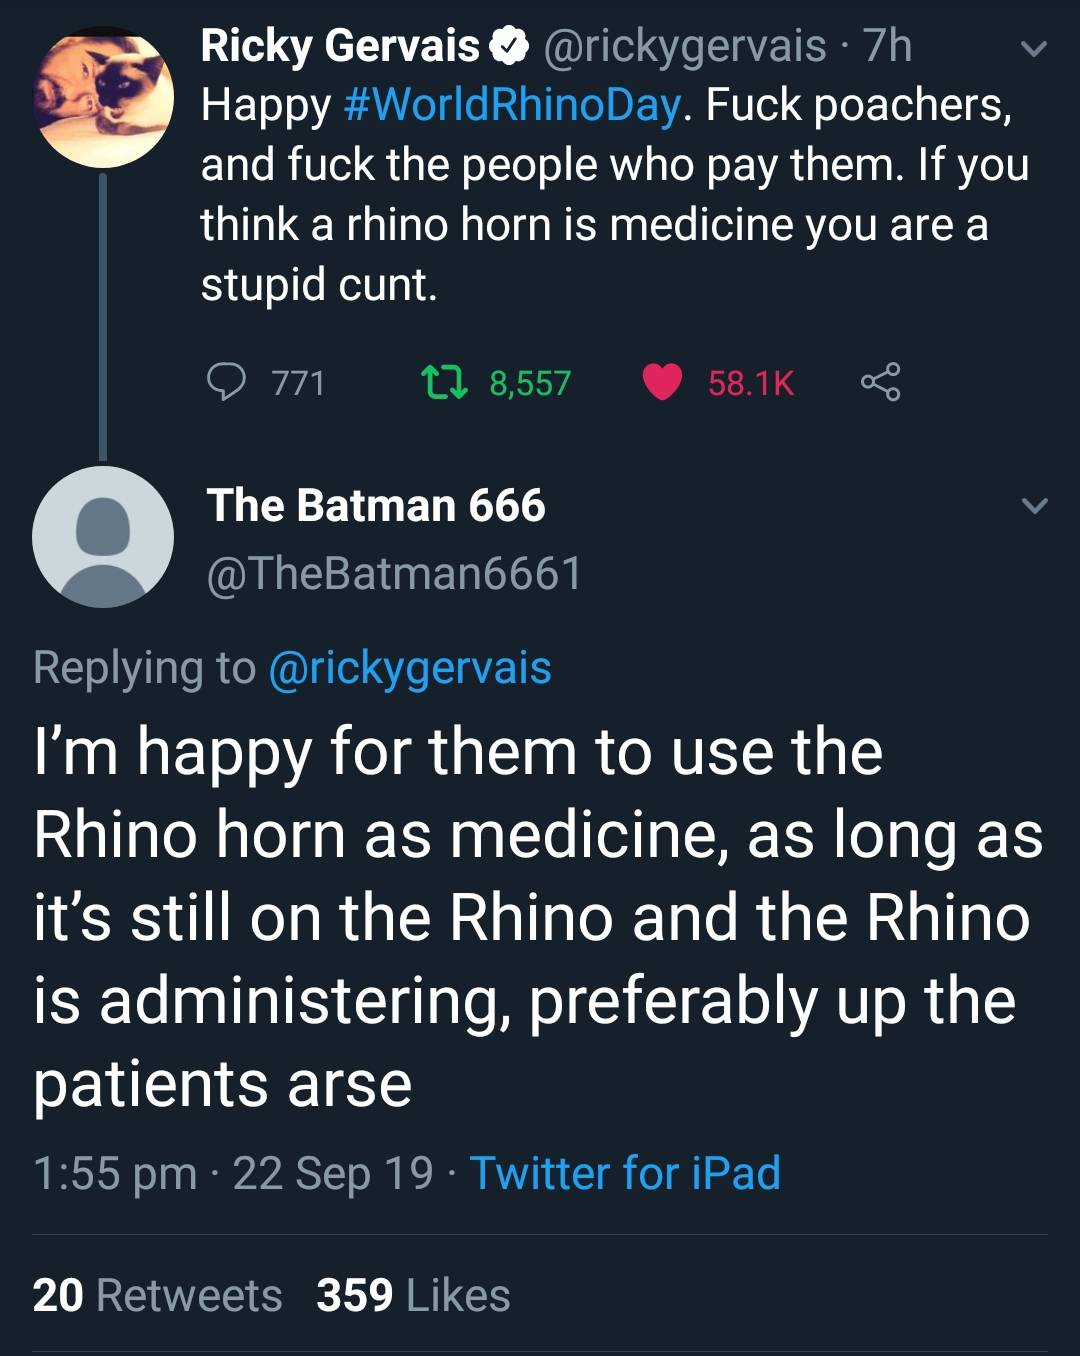Tap the share icon on tweet
This screenshot has height=1356, width=1080.
click(x=880, y=382)
